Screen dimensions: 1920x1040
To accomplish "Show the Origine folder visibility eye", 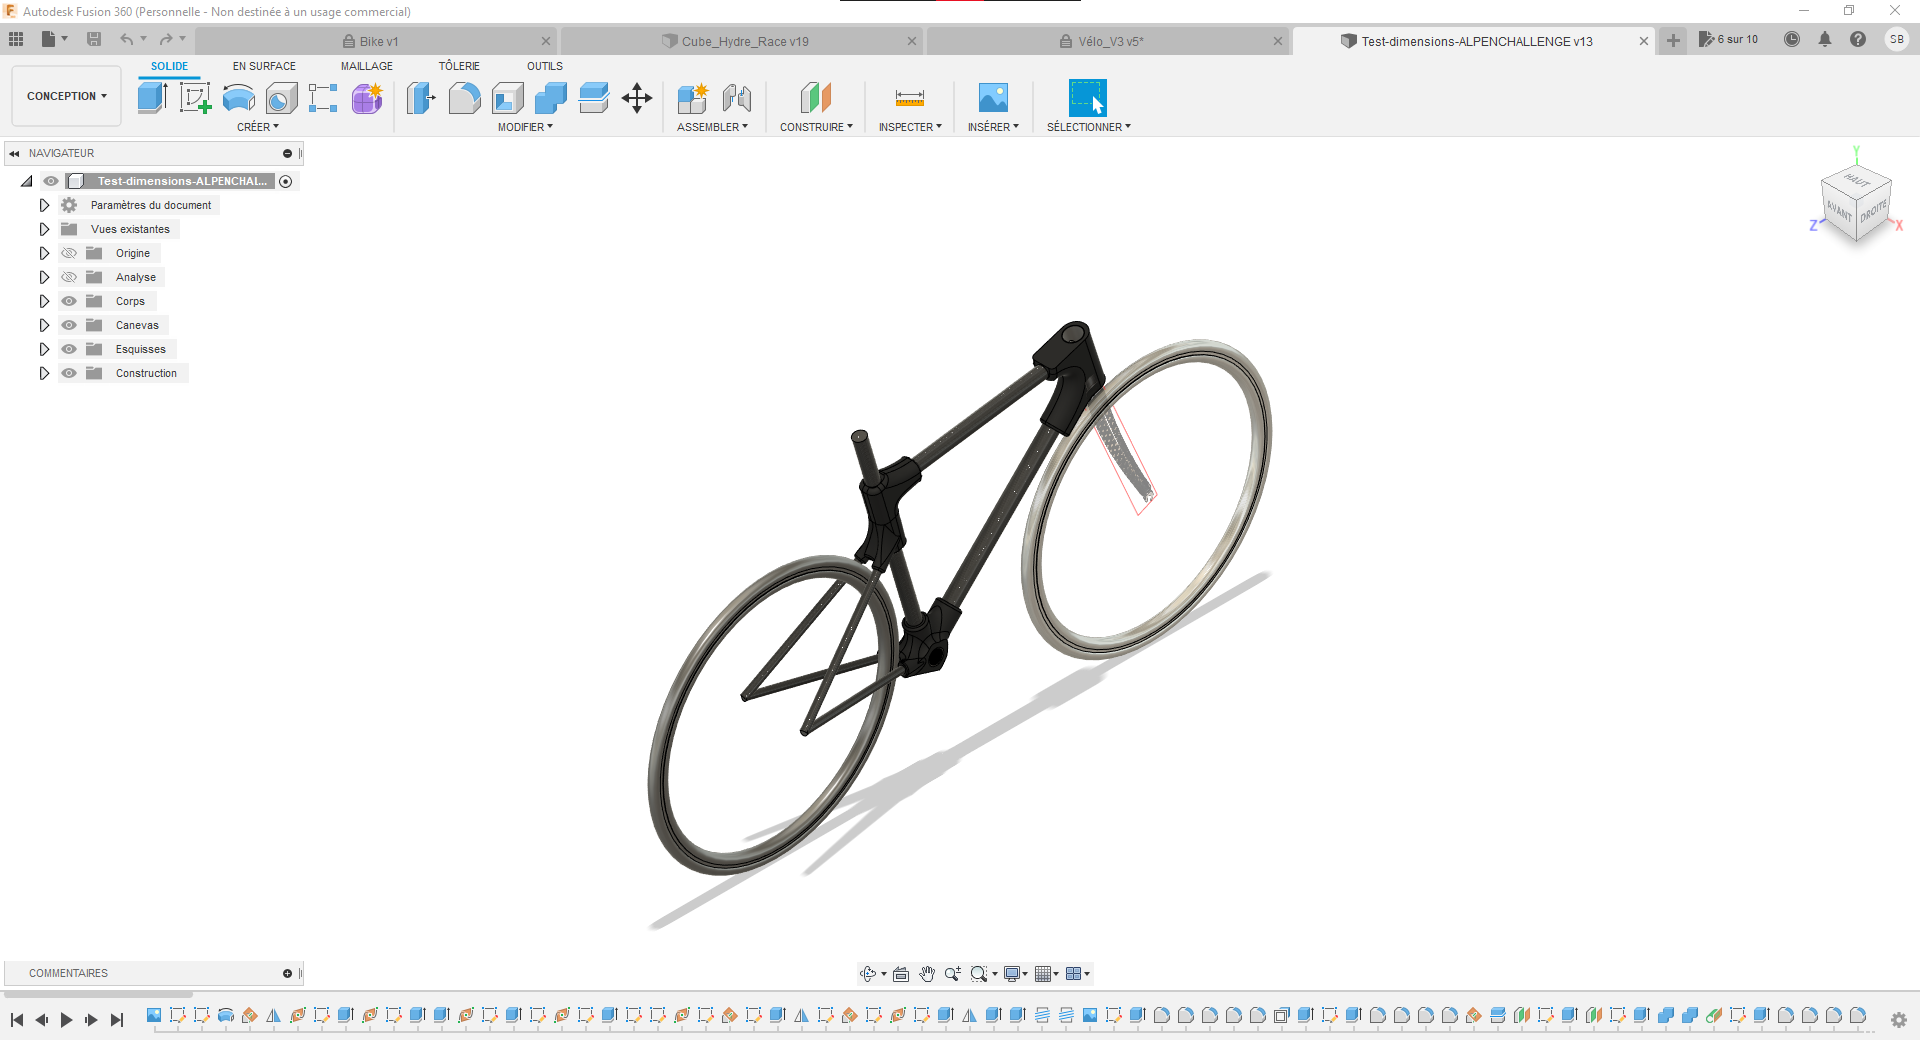I will [x=69, y=253].
